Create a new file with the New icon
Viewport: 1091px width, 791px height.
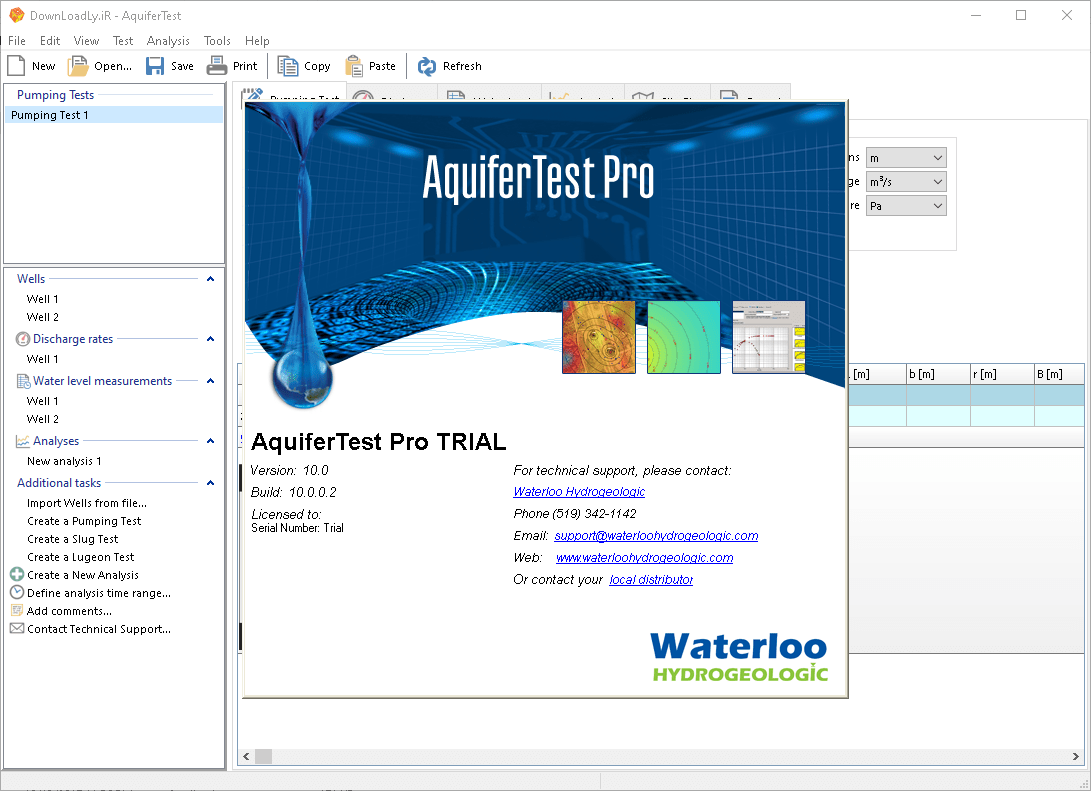click(14, 65)
